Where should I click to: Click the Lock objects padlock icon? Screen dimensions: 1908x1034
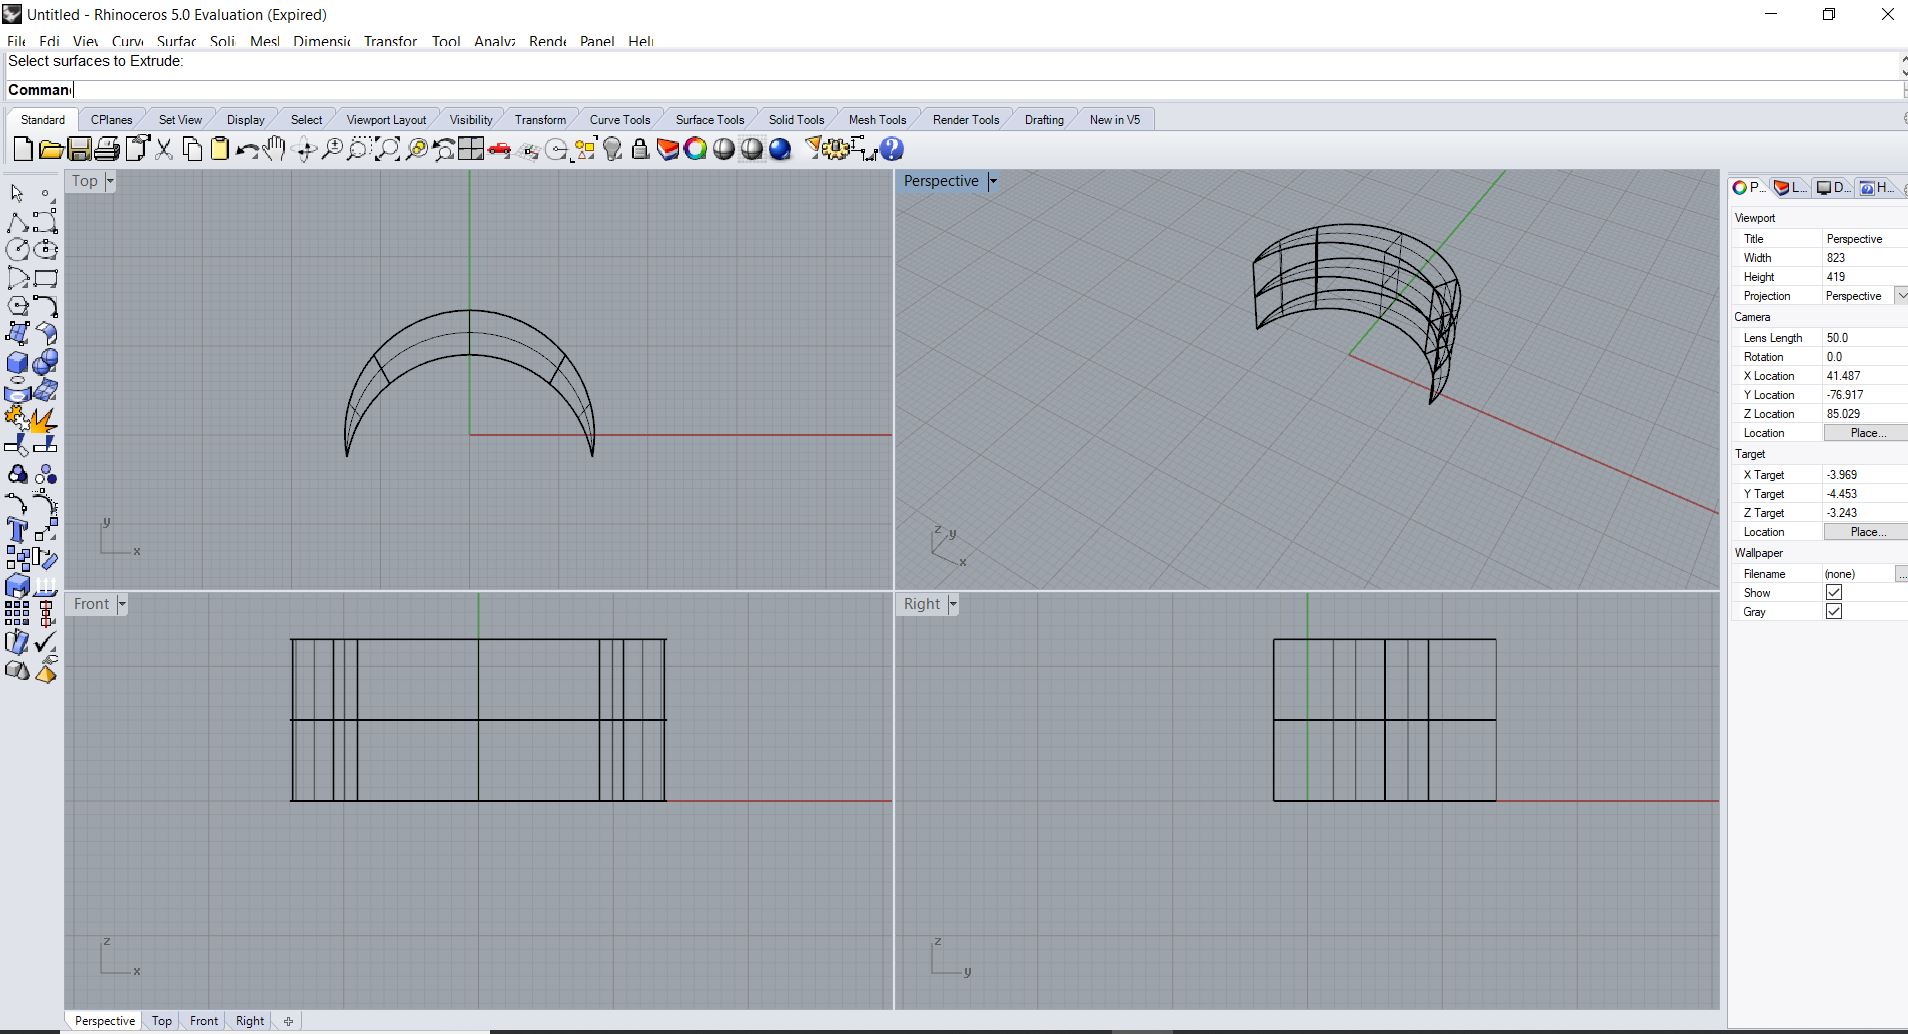[640, 150]
